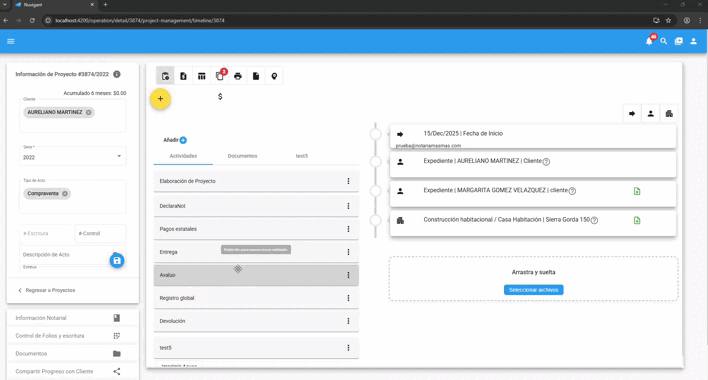Screen dimensions: 708x380
Task: Open options menu for Avaluo
Action: click(348, 275)
